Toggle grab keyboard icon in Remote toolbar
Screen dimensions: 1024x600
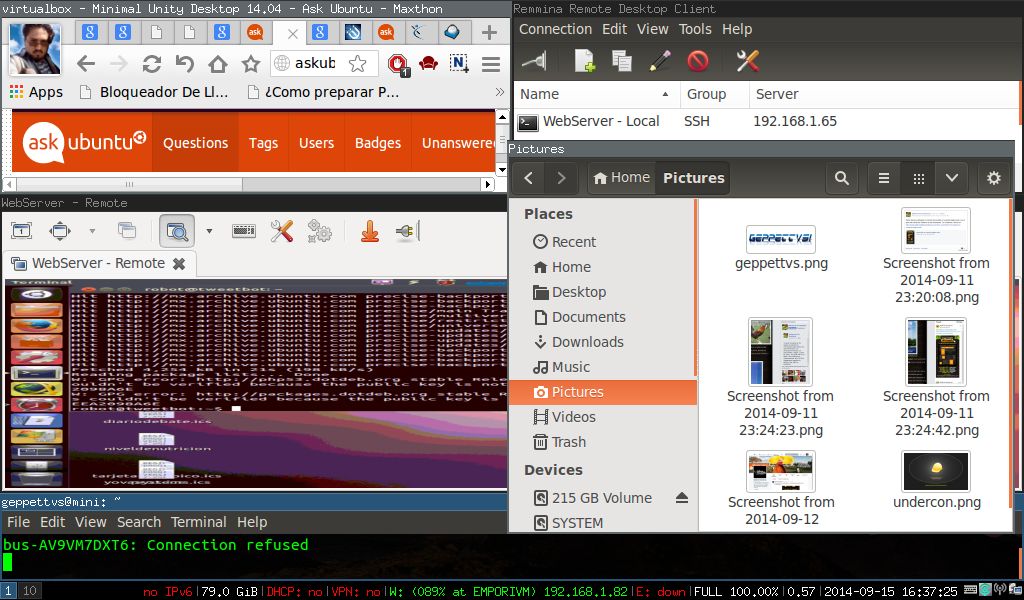point(244,230)
